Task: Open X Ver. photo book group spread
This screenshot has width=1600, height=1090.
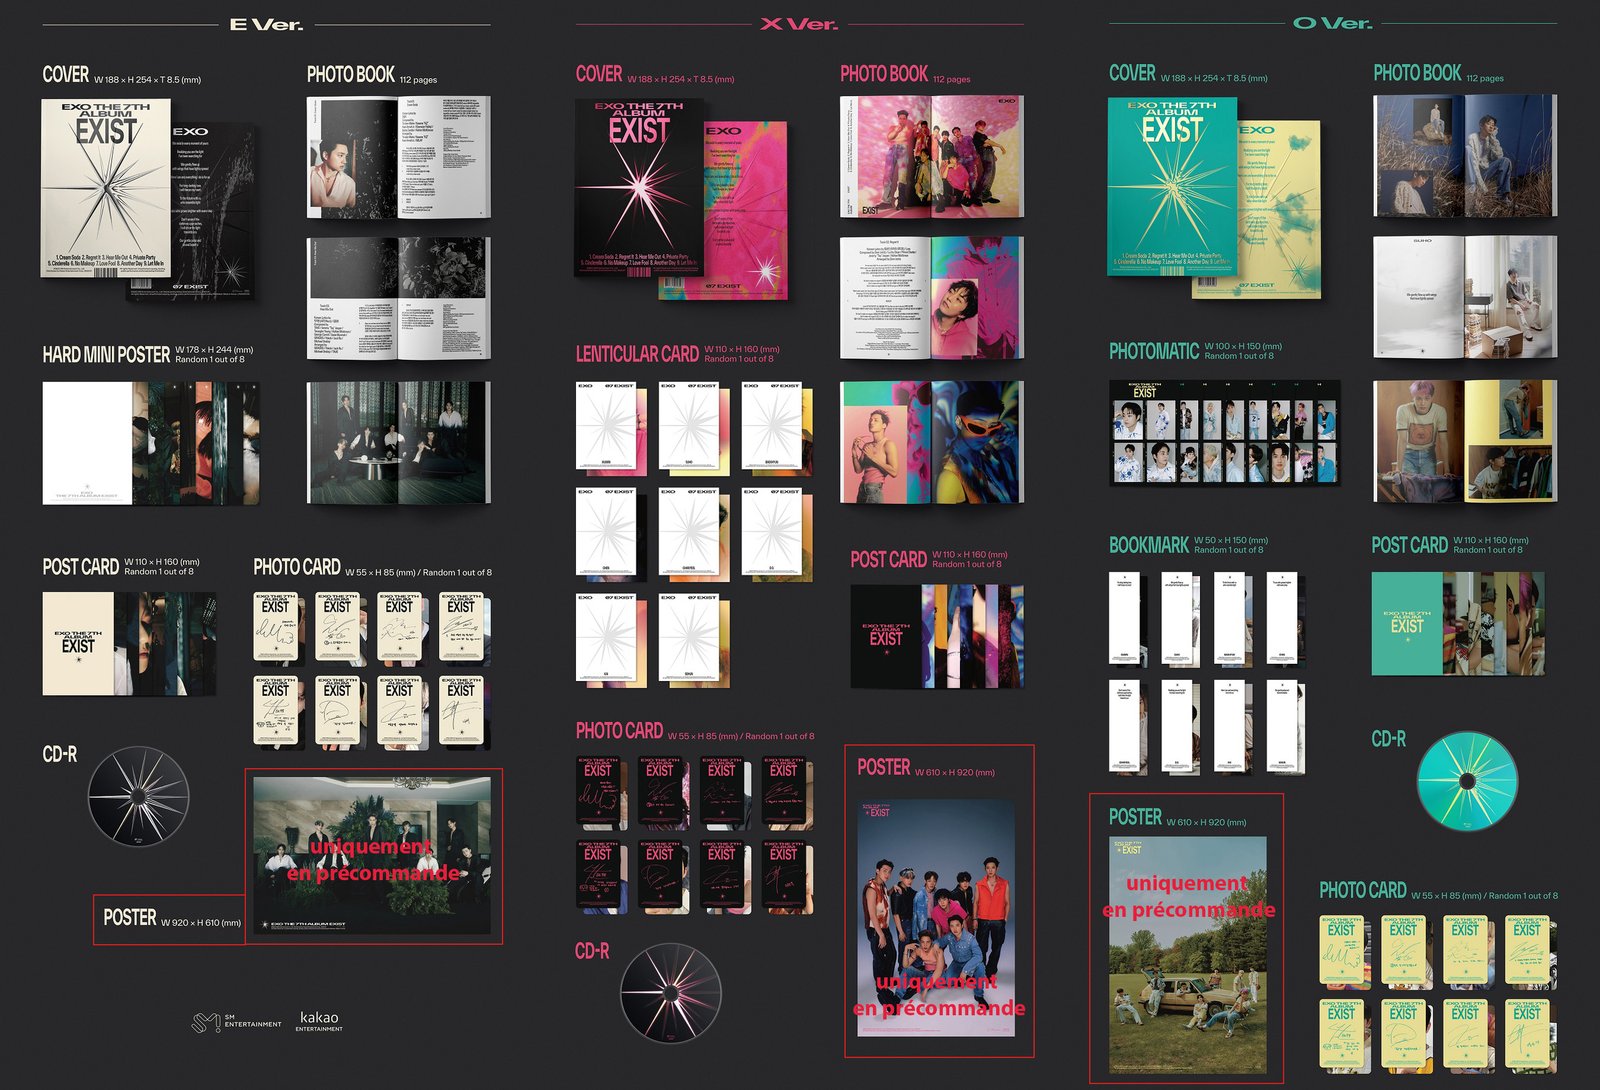Action: coord(932,157)
